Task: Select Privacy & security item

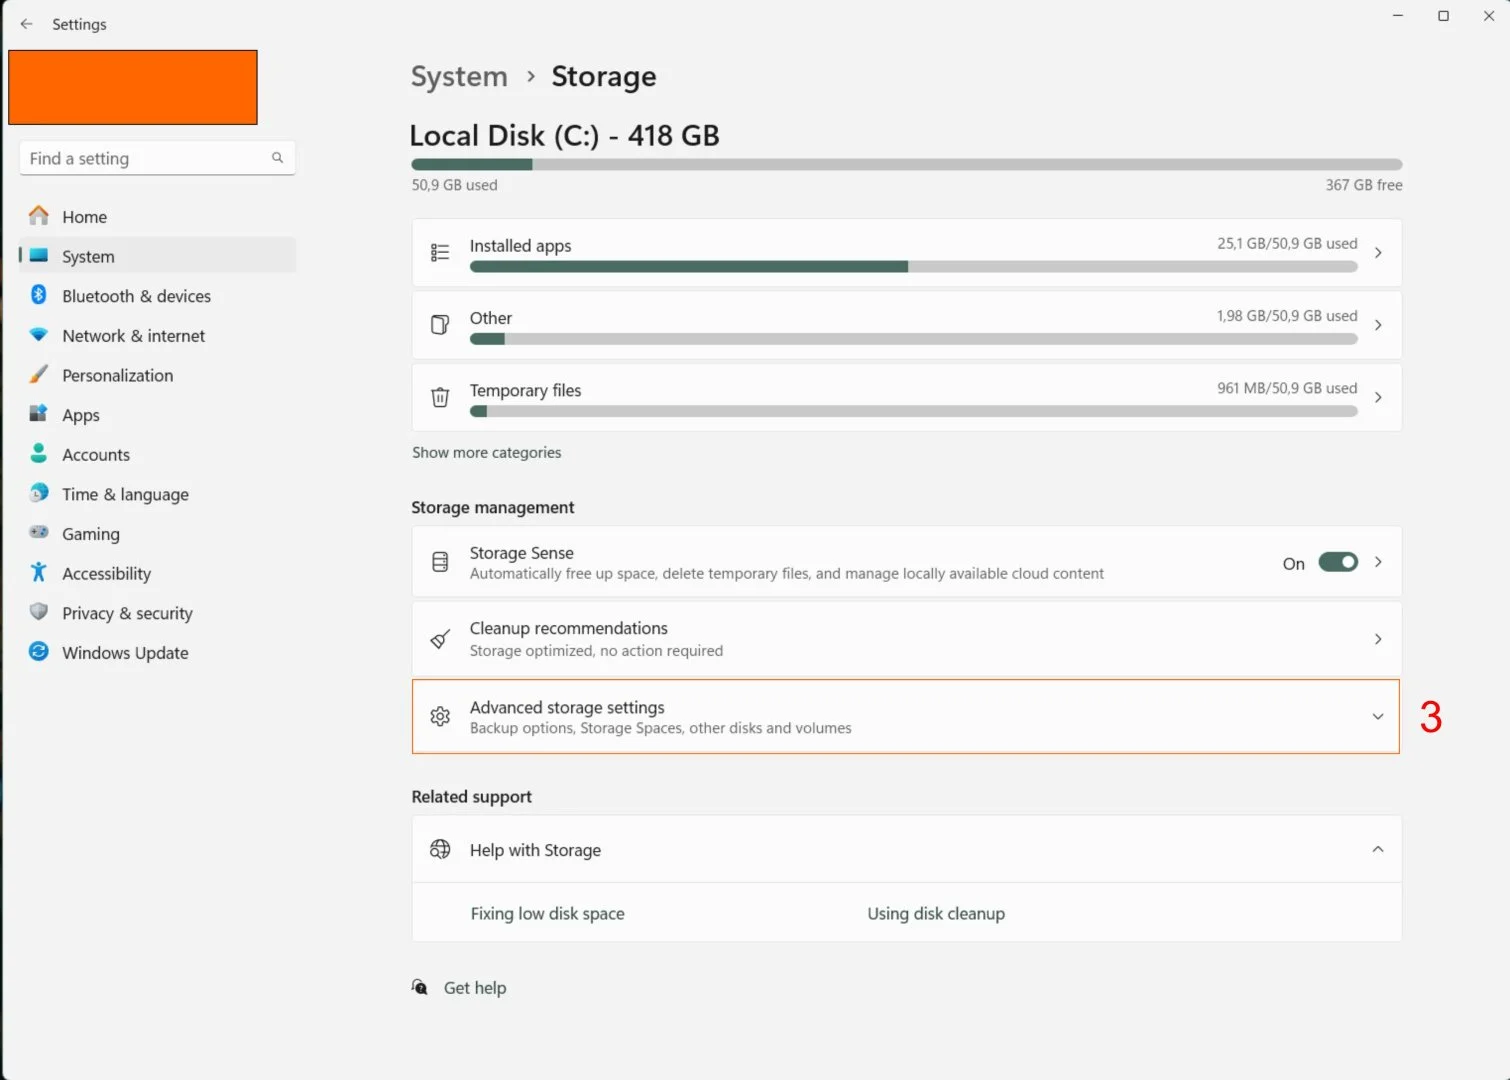Action: click(158, 613)
